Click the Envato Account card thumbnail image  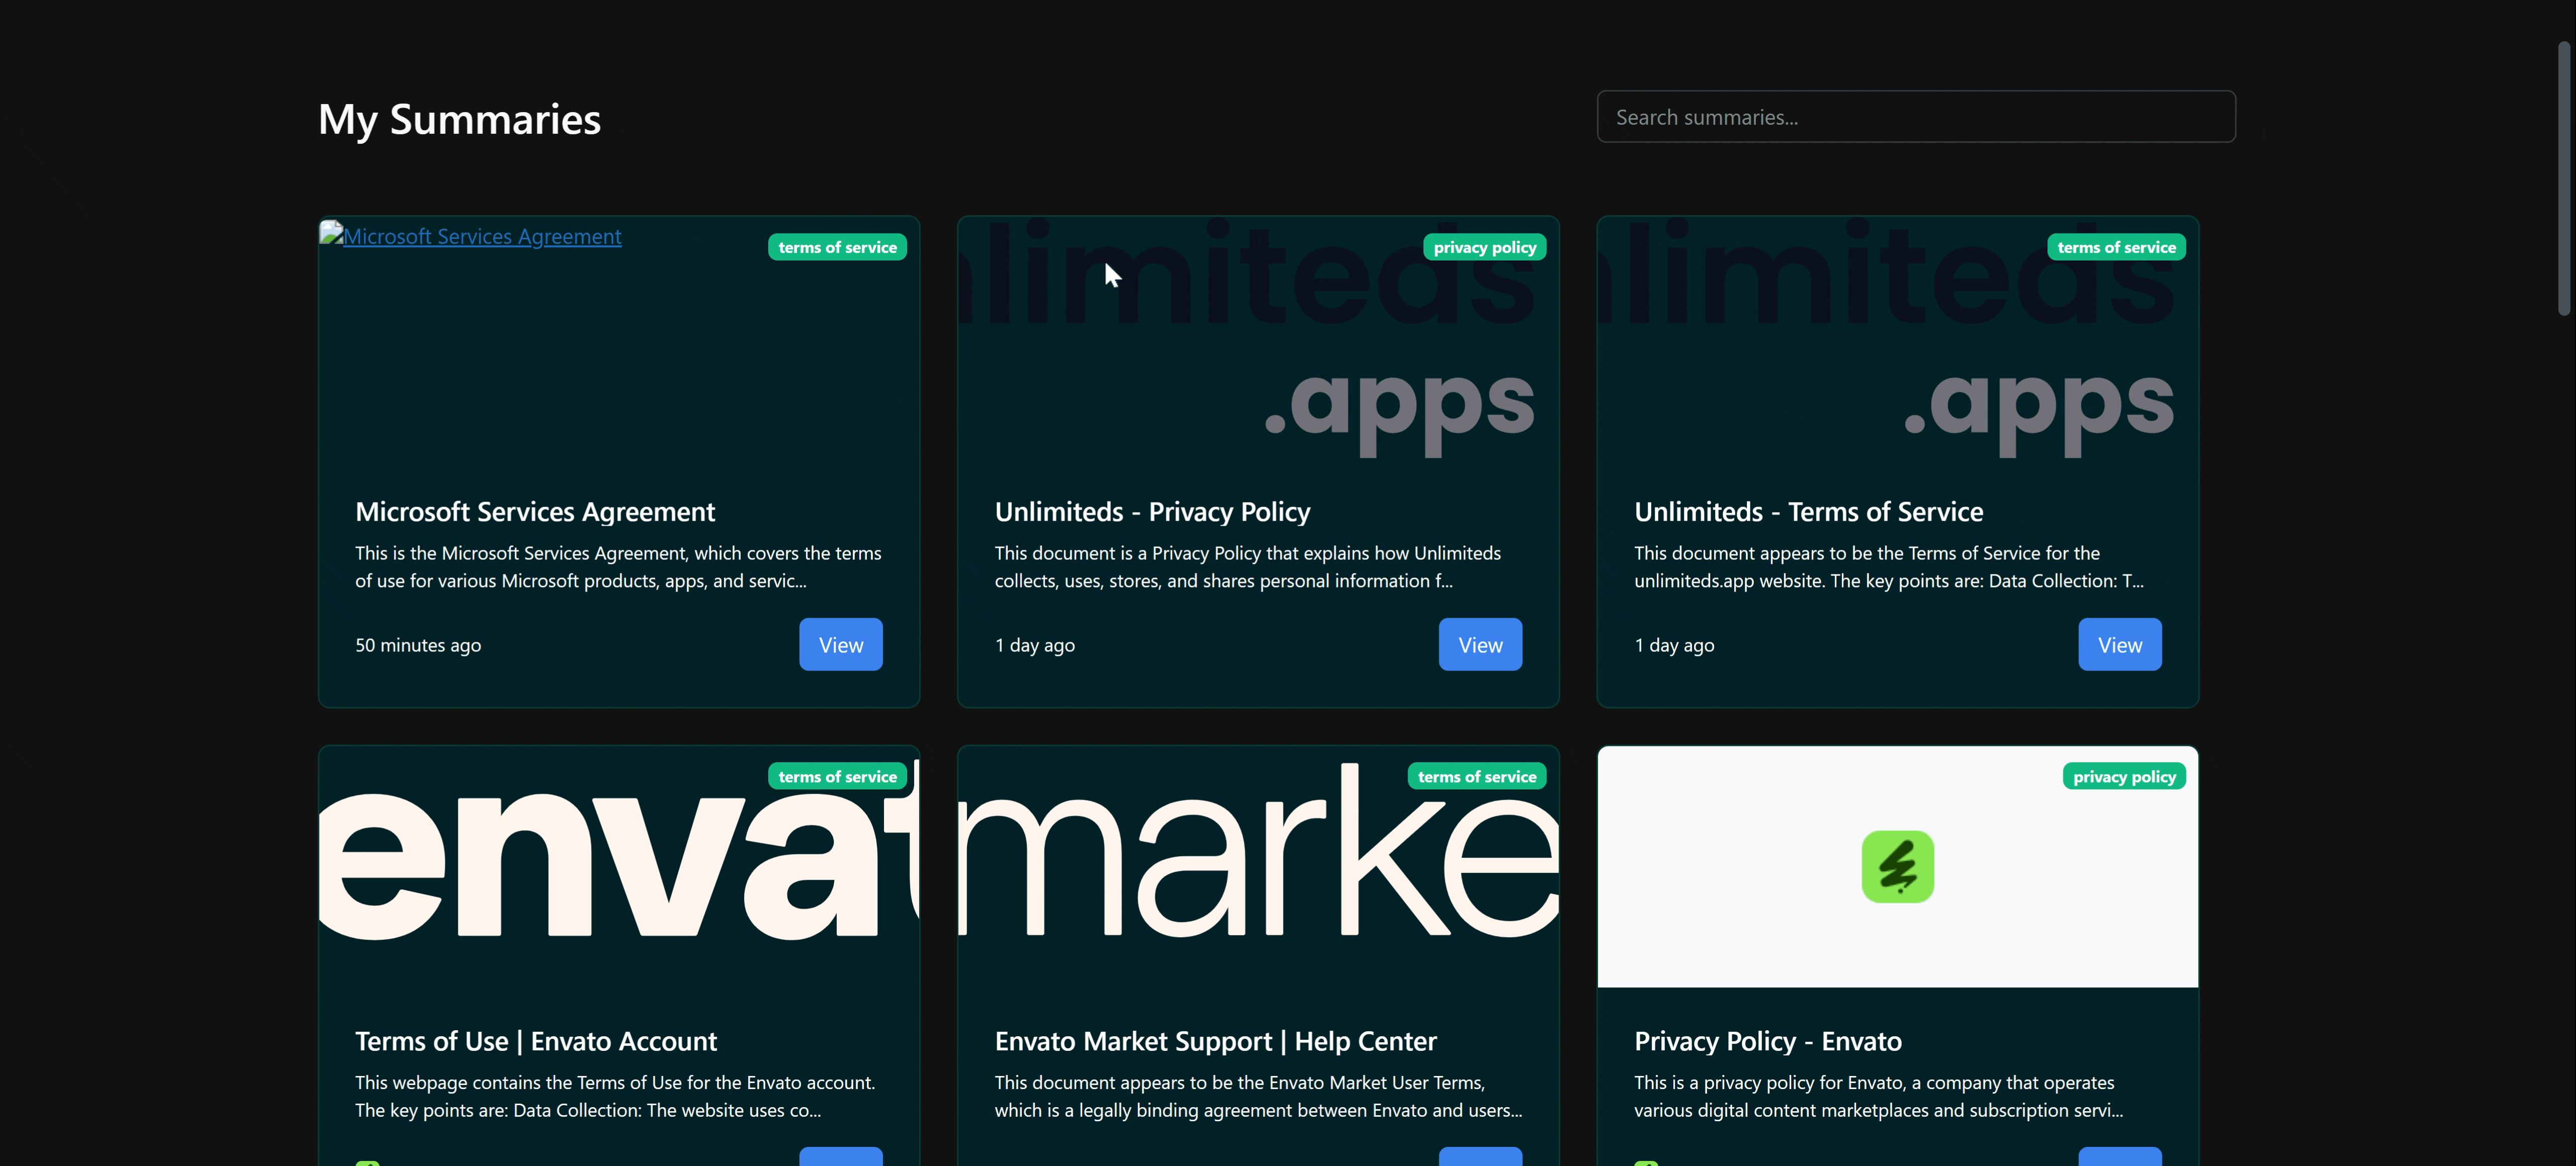(x=619, y=867)
